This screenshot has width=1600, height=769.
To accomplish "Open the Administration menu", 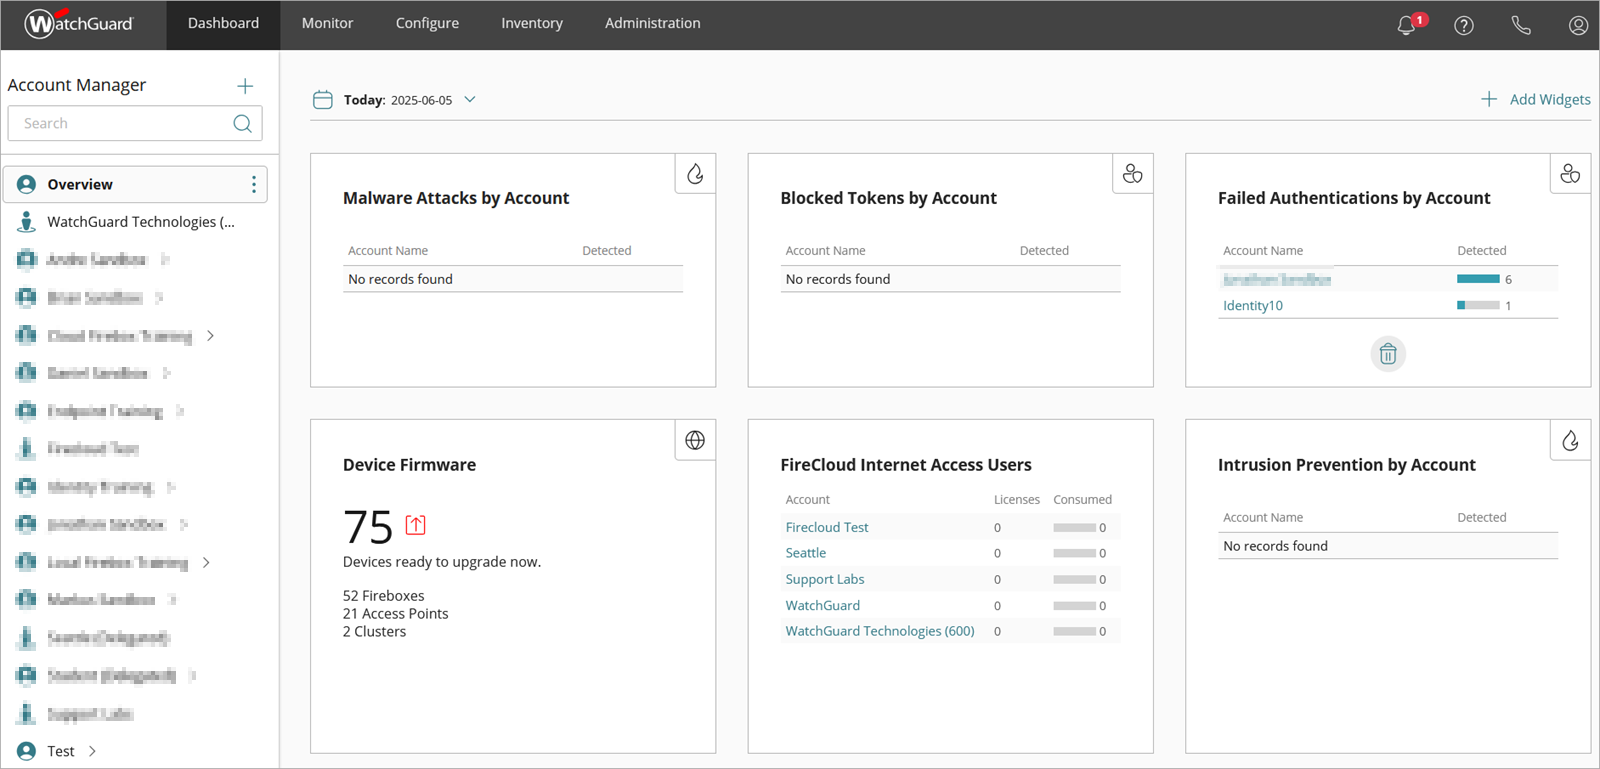I will coord(652,24).
